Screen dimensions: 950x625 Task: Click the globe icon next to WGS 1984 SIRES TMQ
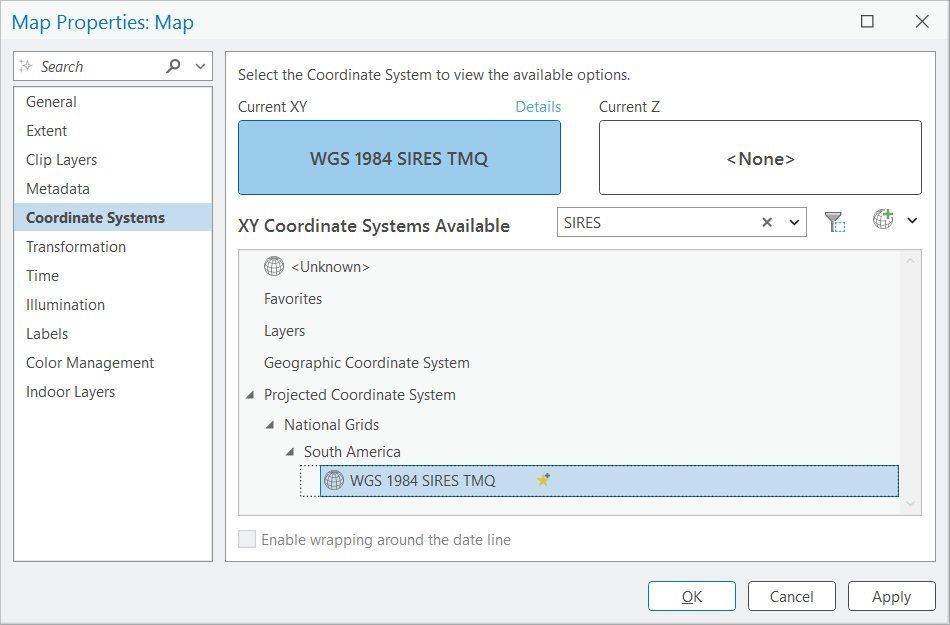tap(334, 480)
